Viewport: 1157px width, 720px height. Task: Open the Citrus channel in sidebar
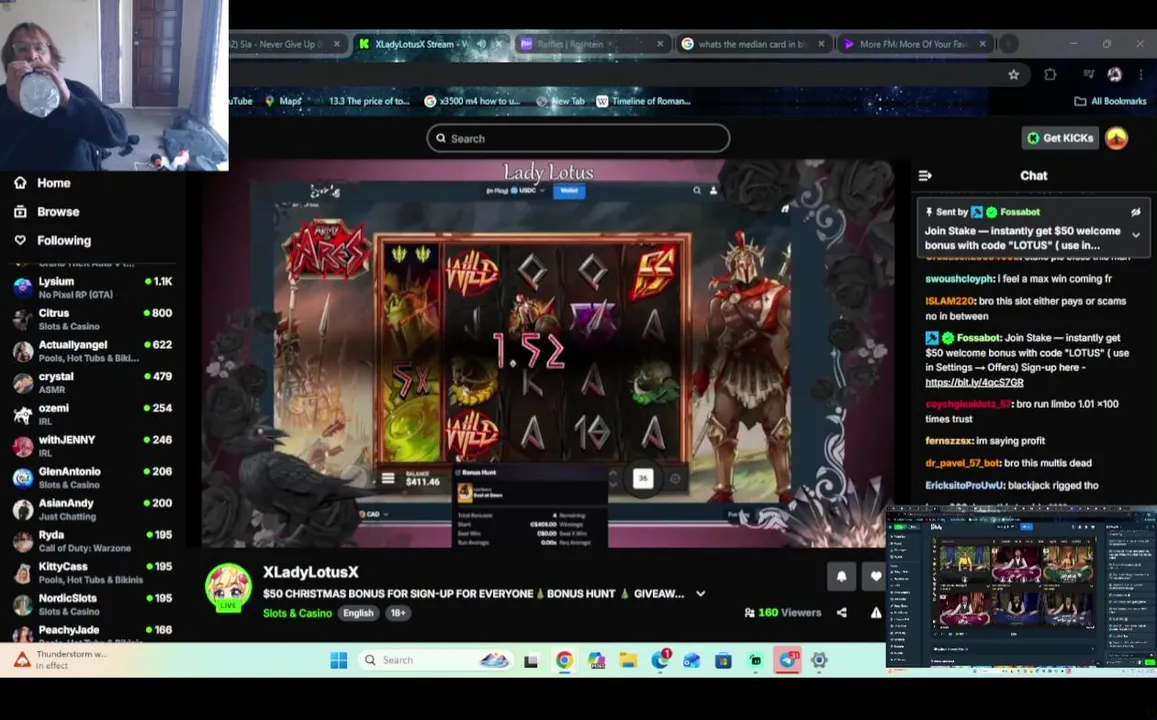click(x=92, y=319)
